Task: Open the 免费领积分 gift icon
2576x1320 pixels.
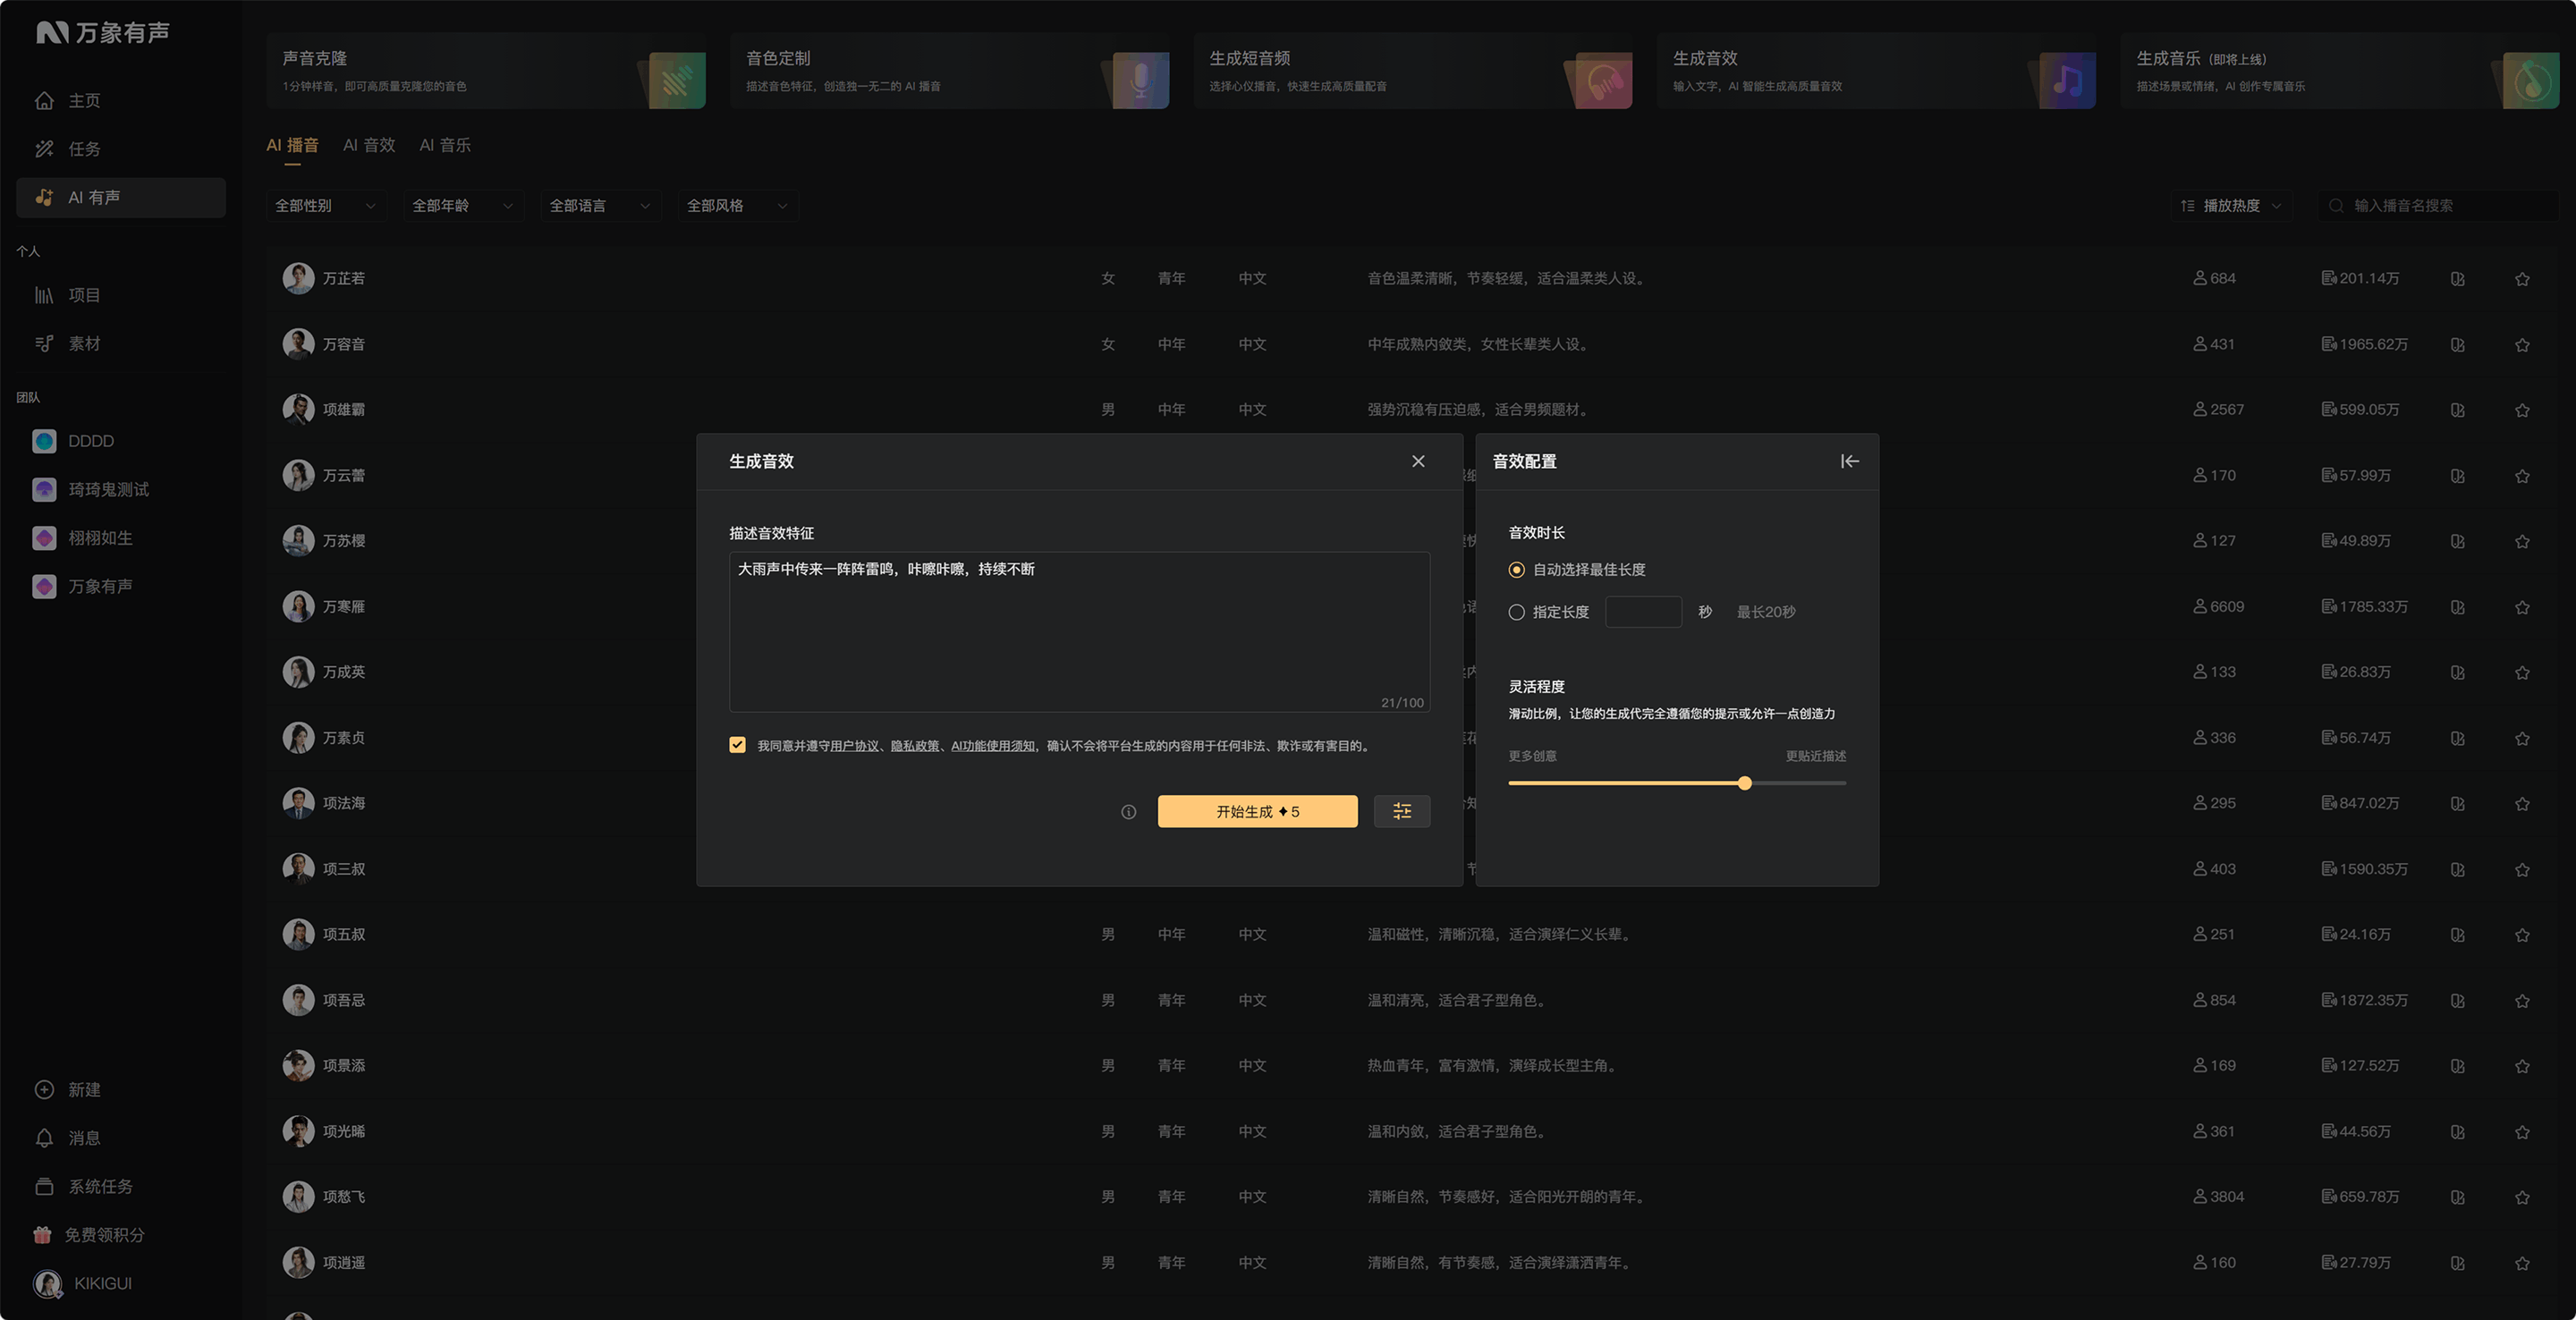Action: point(42,1235)
